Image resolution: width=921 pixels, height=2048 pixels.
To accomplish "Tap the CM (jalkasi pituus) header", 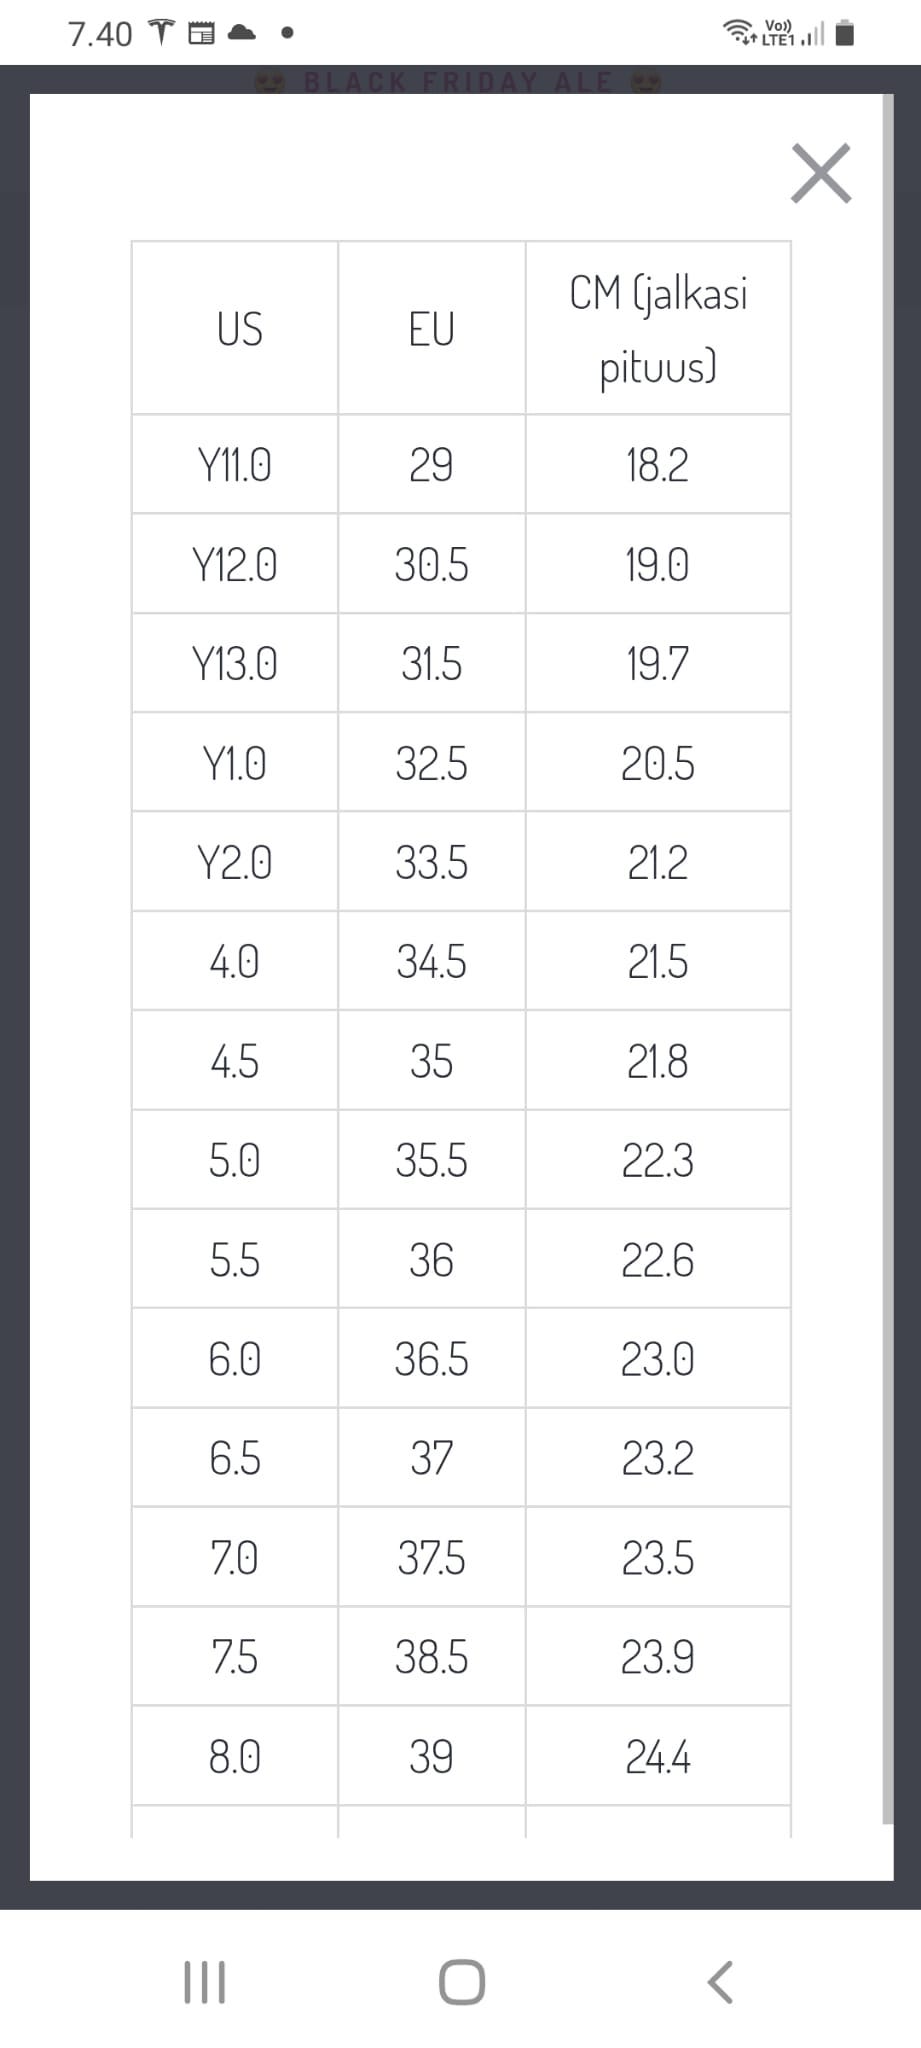I will click(x=658, y=329).
